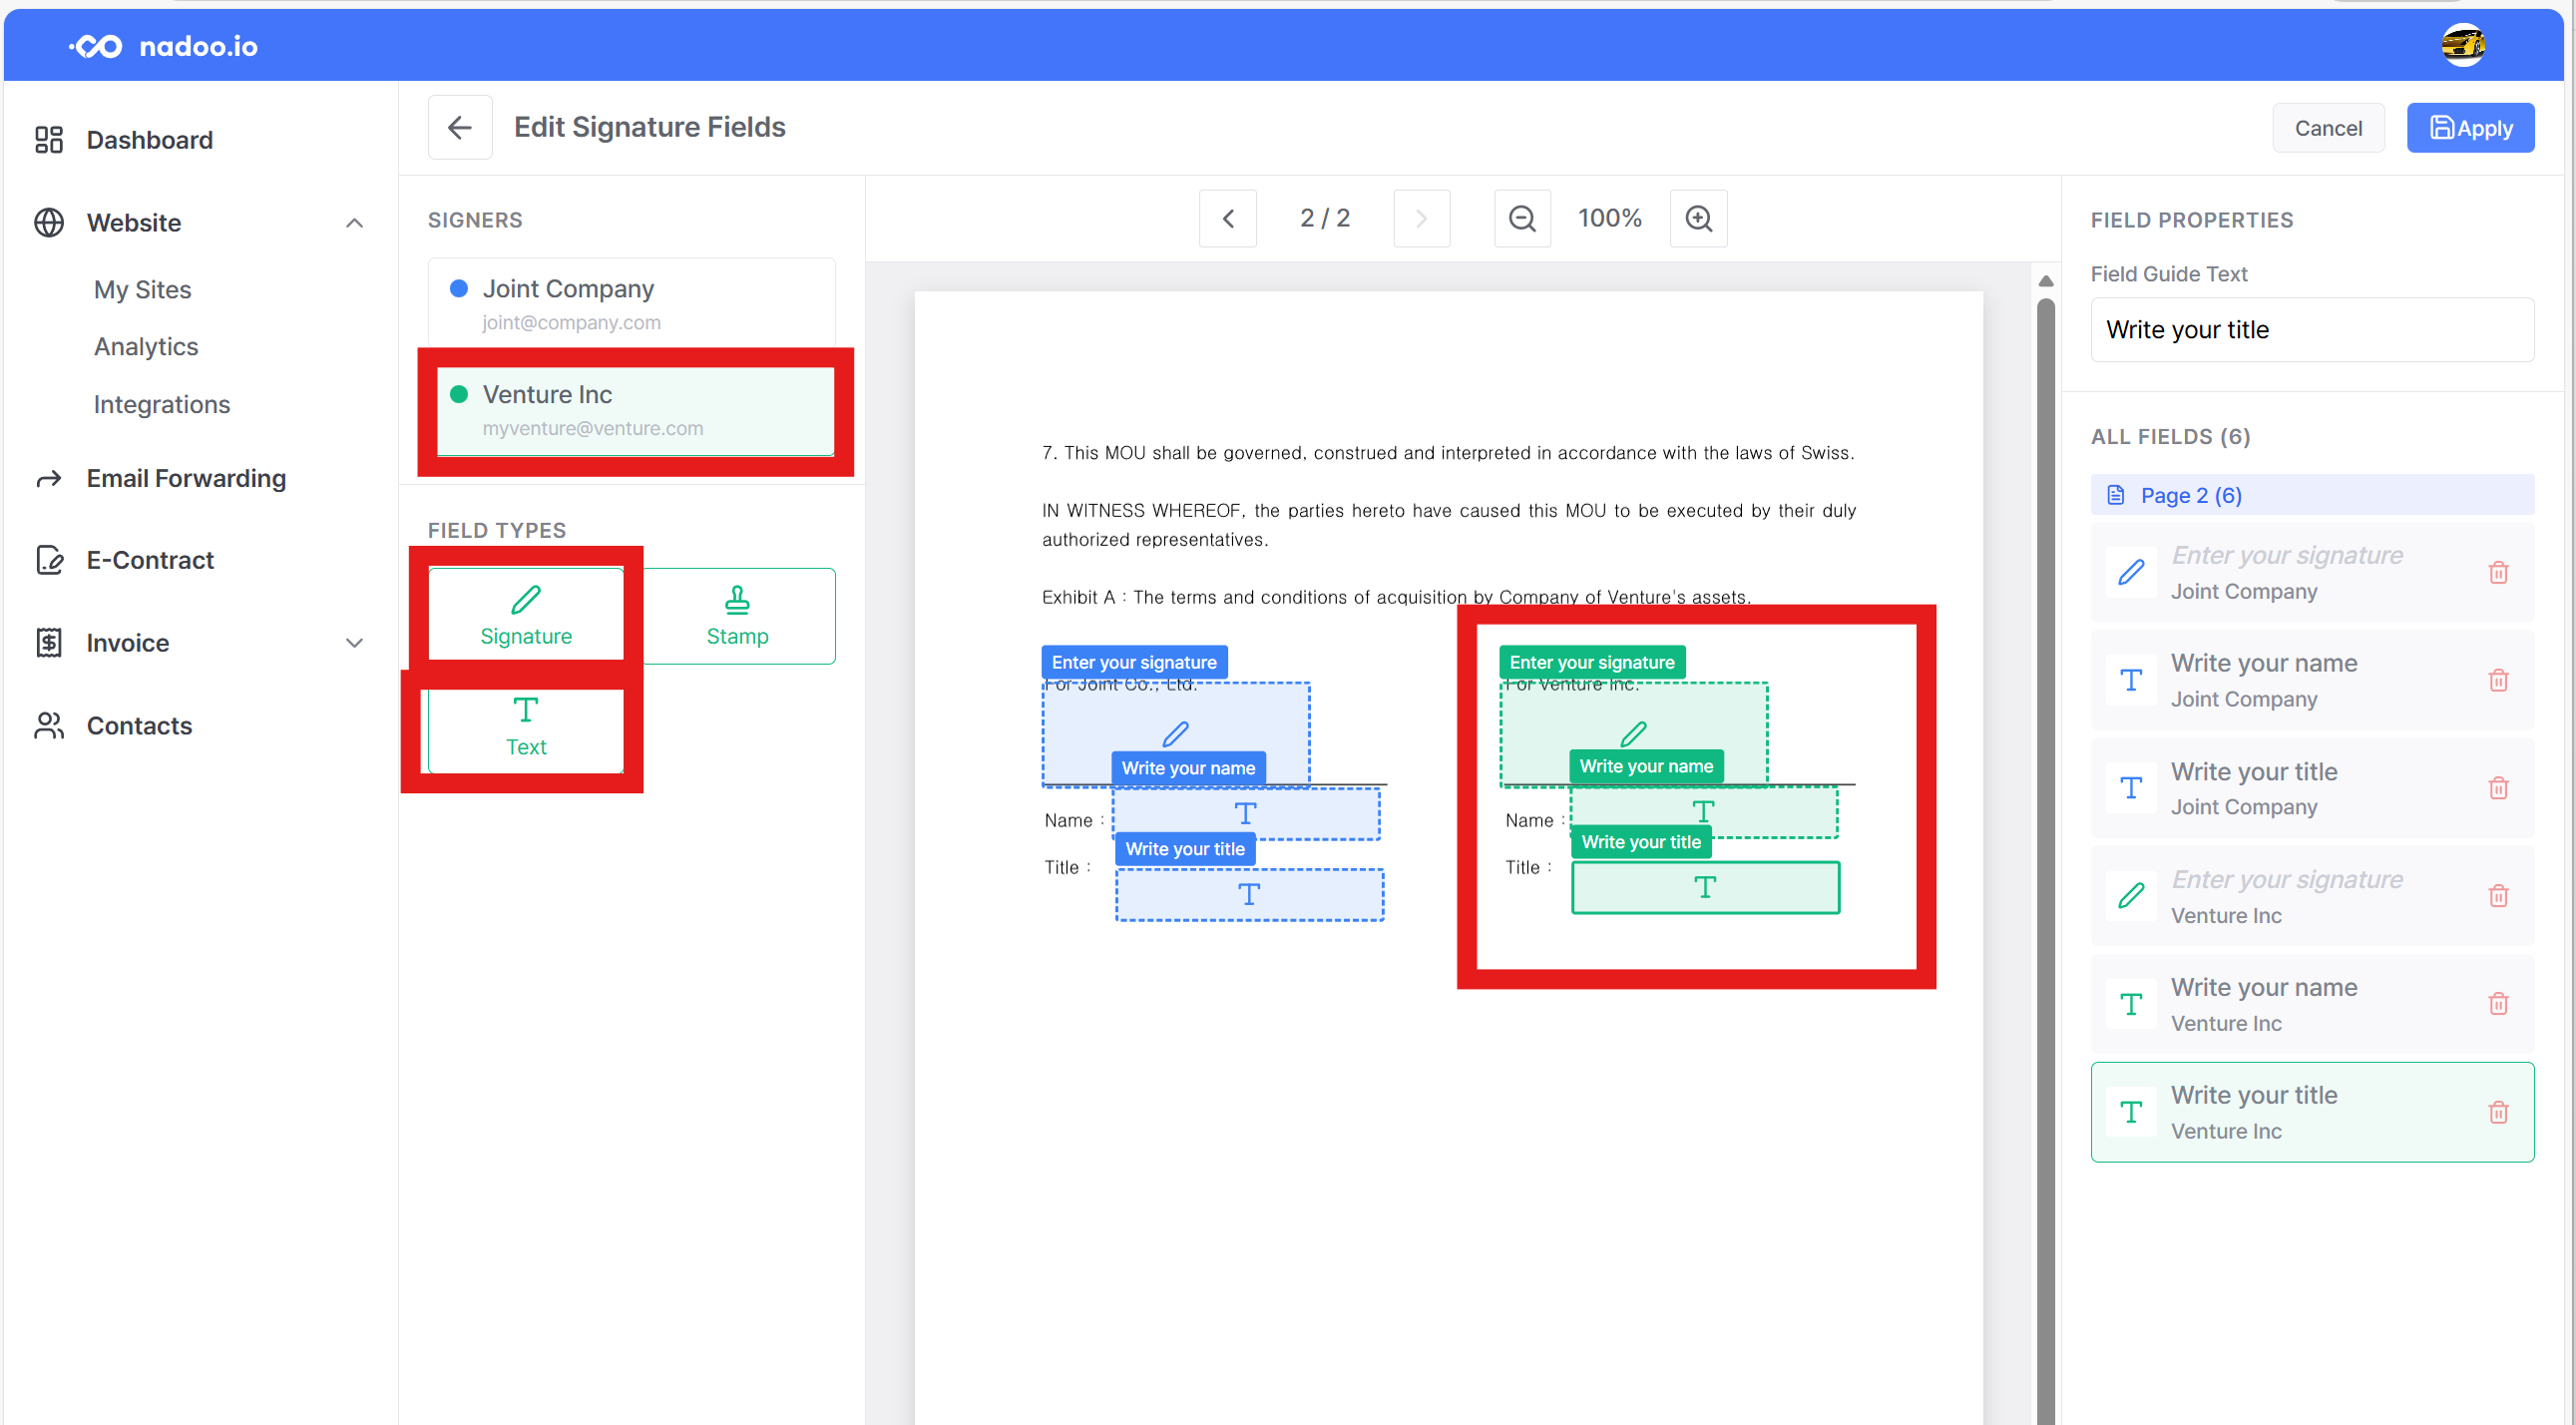This screenshot has height=1425, width=2576.
Task: Delete Joint Company 'Write your title' field
Action: pos(2498,789)
